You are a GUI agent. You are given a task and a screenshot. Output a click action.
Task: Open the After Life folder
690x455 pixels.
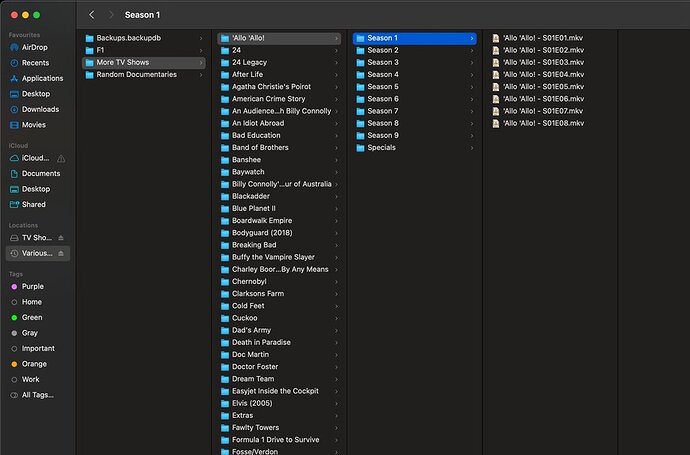pyautogui.click(x=279, y=74)
